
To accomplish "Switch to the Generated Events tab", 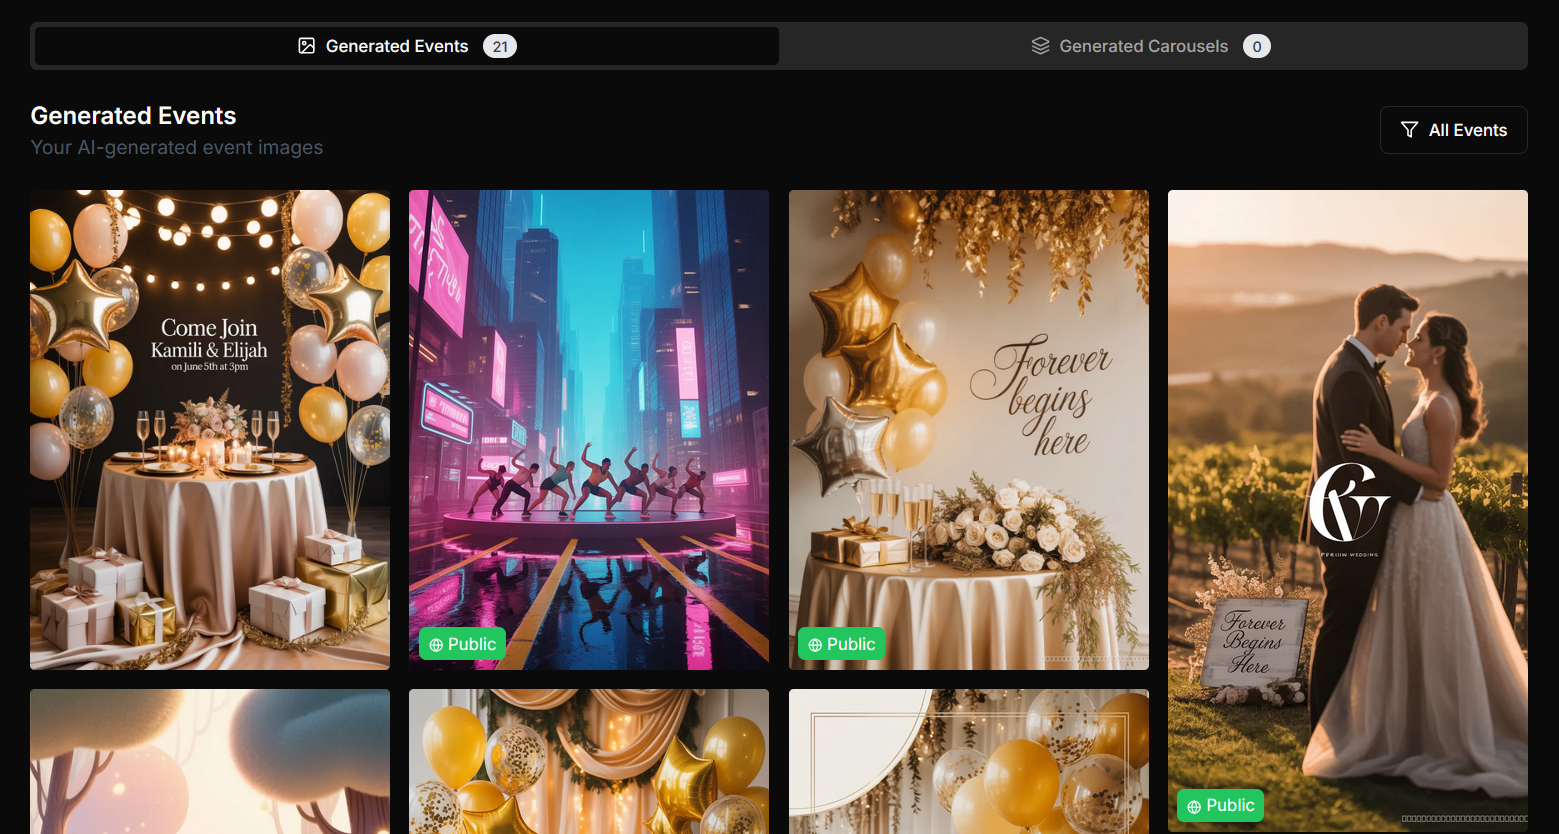I will tap(407, 46).
